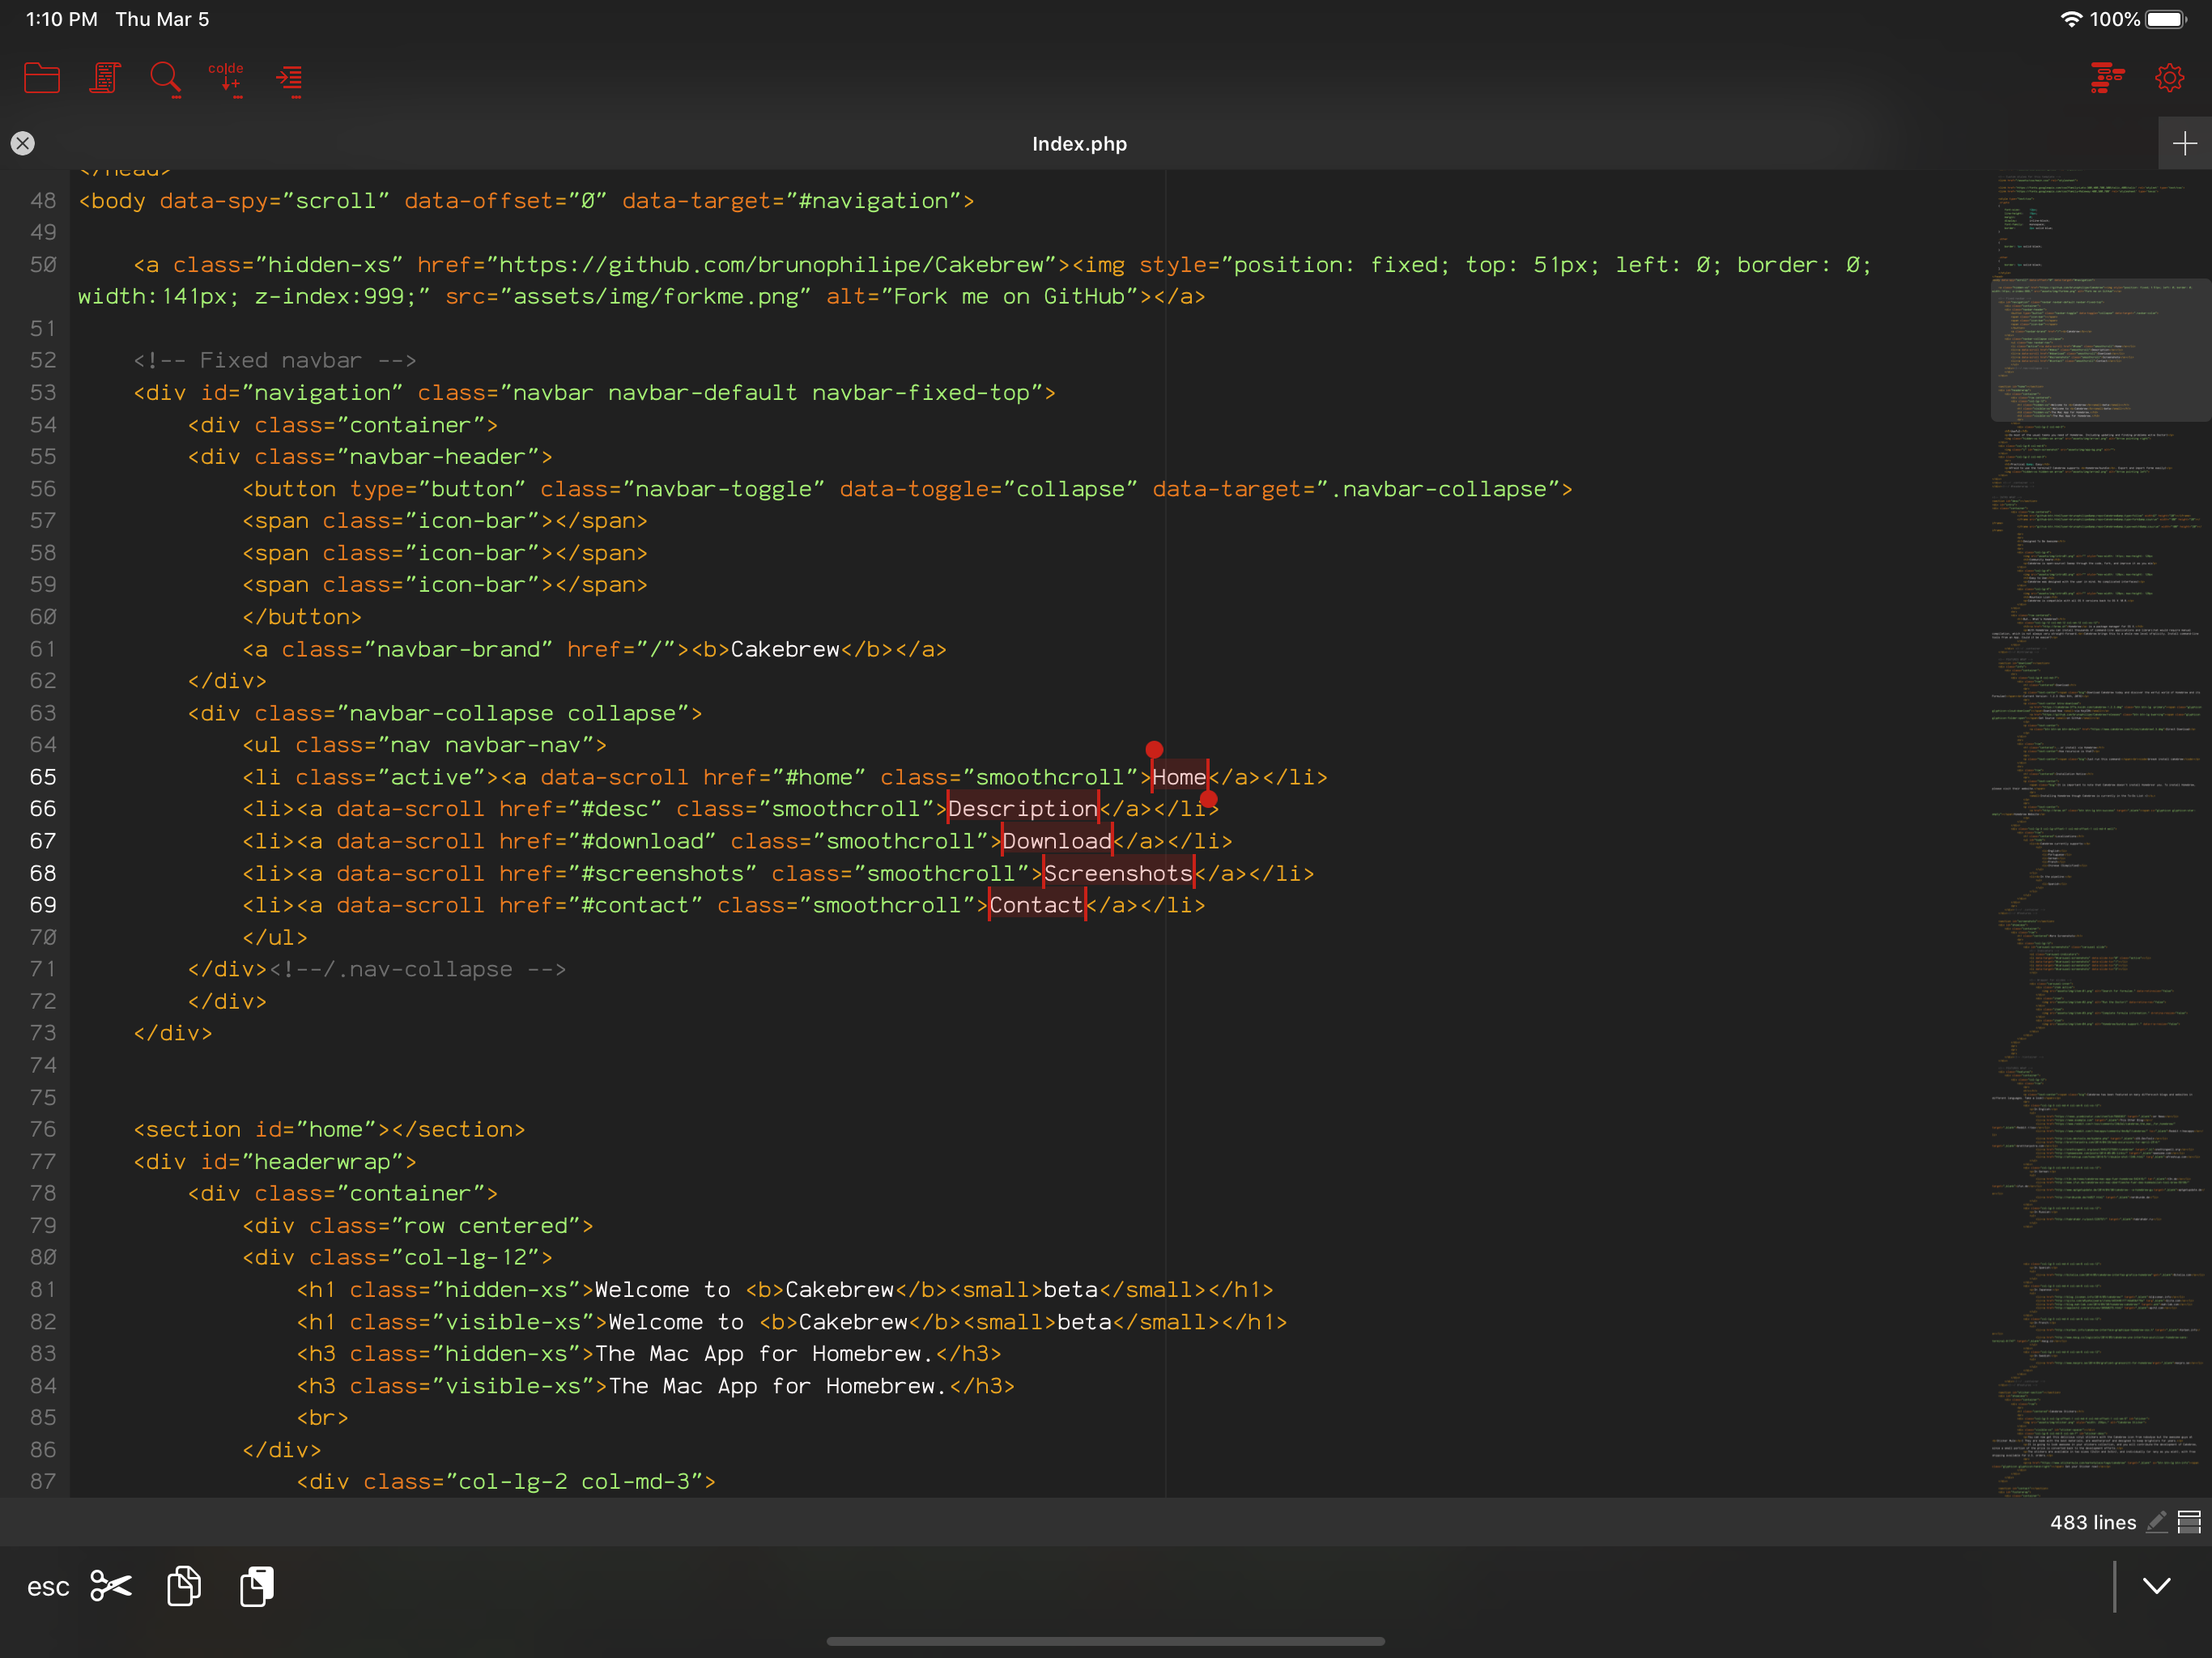This screenshot has width=2212, height=1658.
Task: Open the indent lines options
Action: (289, 78)
